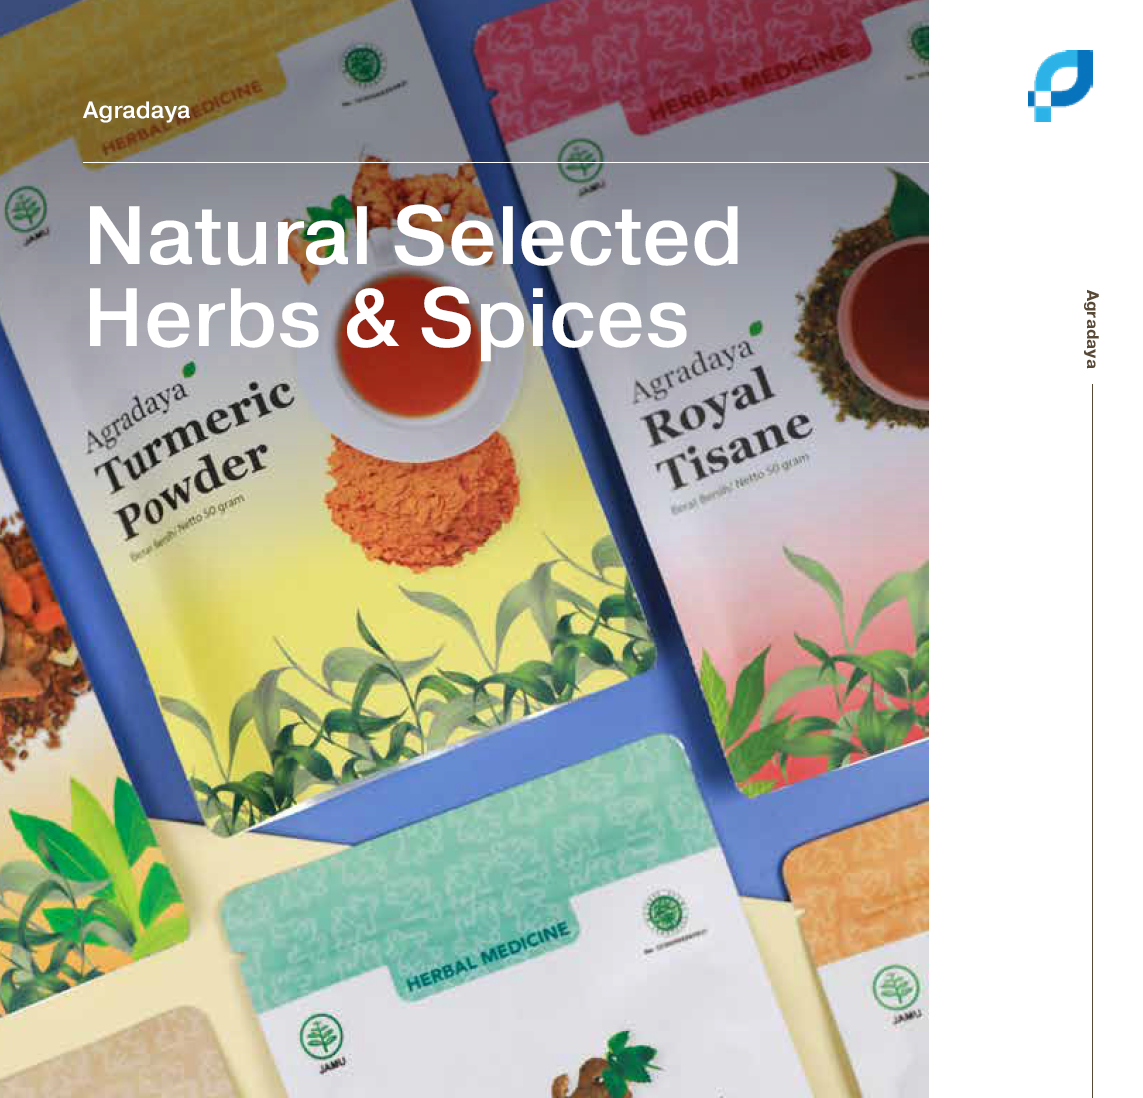The height and width of the screenshot is (1098, 1143).
Task: Click the Turmeric Powder product name
Action: pos(195,458)
